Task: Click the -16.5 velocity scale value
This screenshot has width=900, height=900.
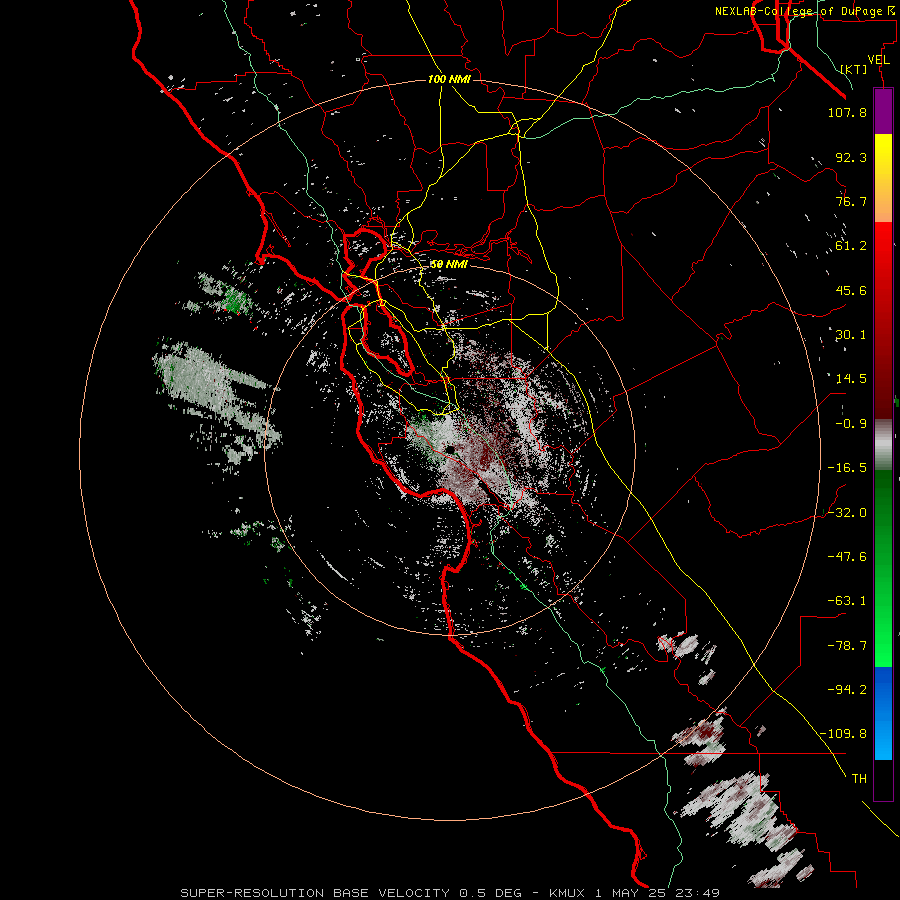Action: click(847, 468)
